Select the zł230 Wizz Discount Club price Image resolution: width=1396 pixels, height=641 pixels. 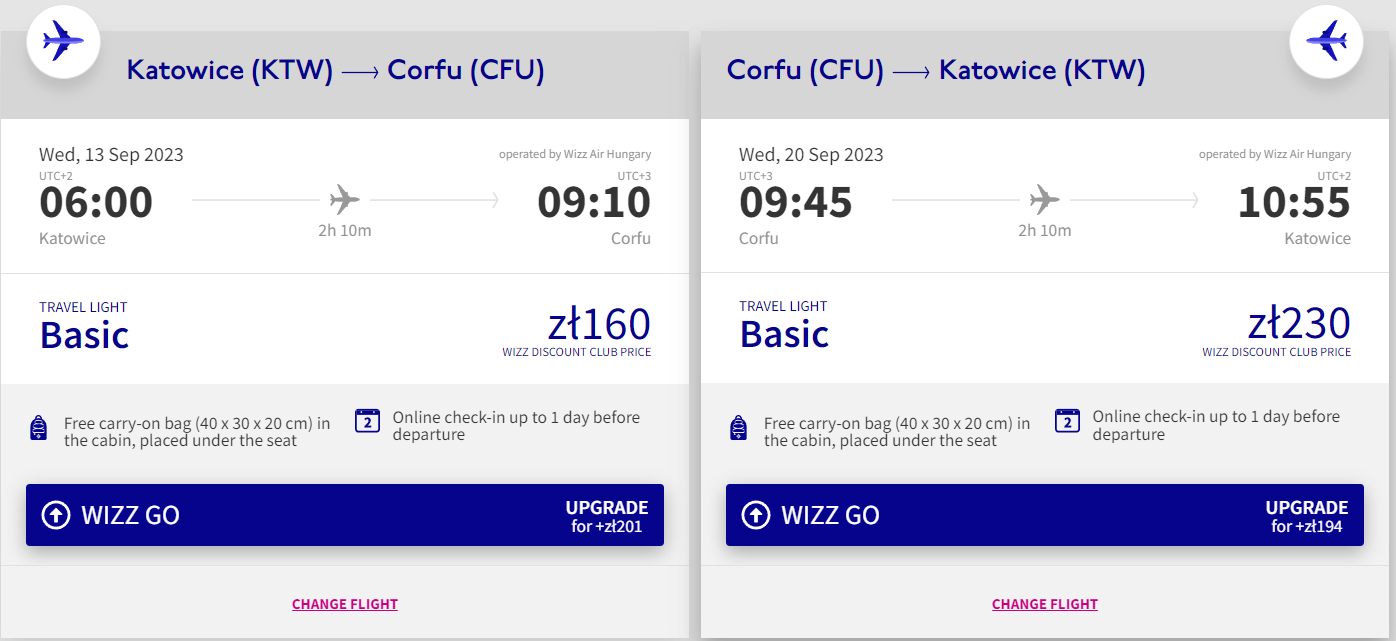1299,325
